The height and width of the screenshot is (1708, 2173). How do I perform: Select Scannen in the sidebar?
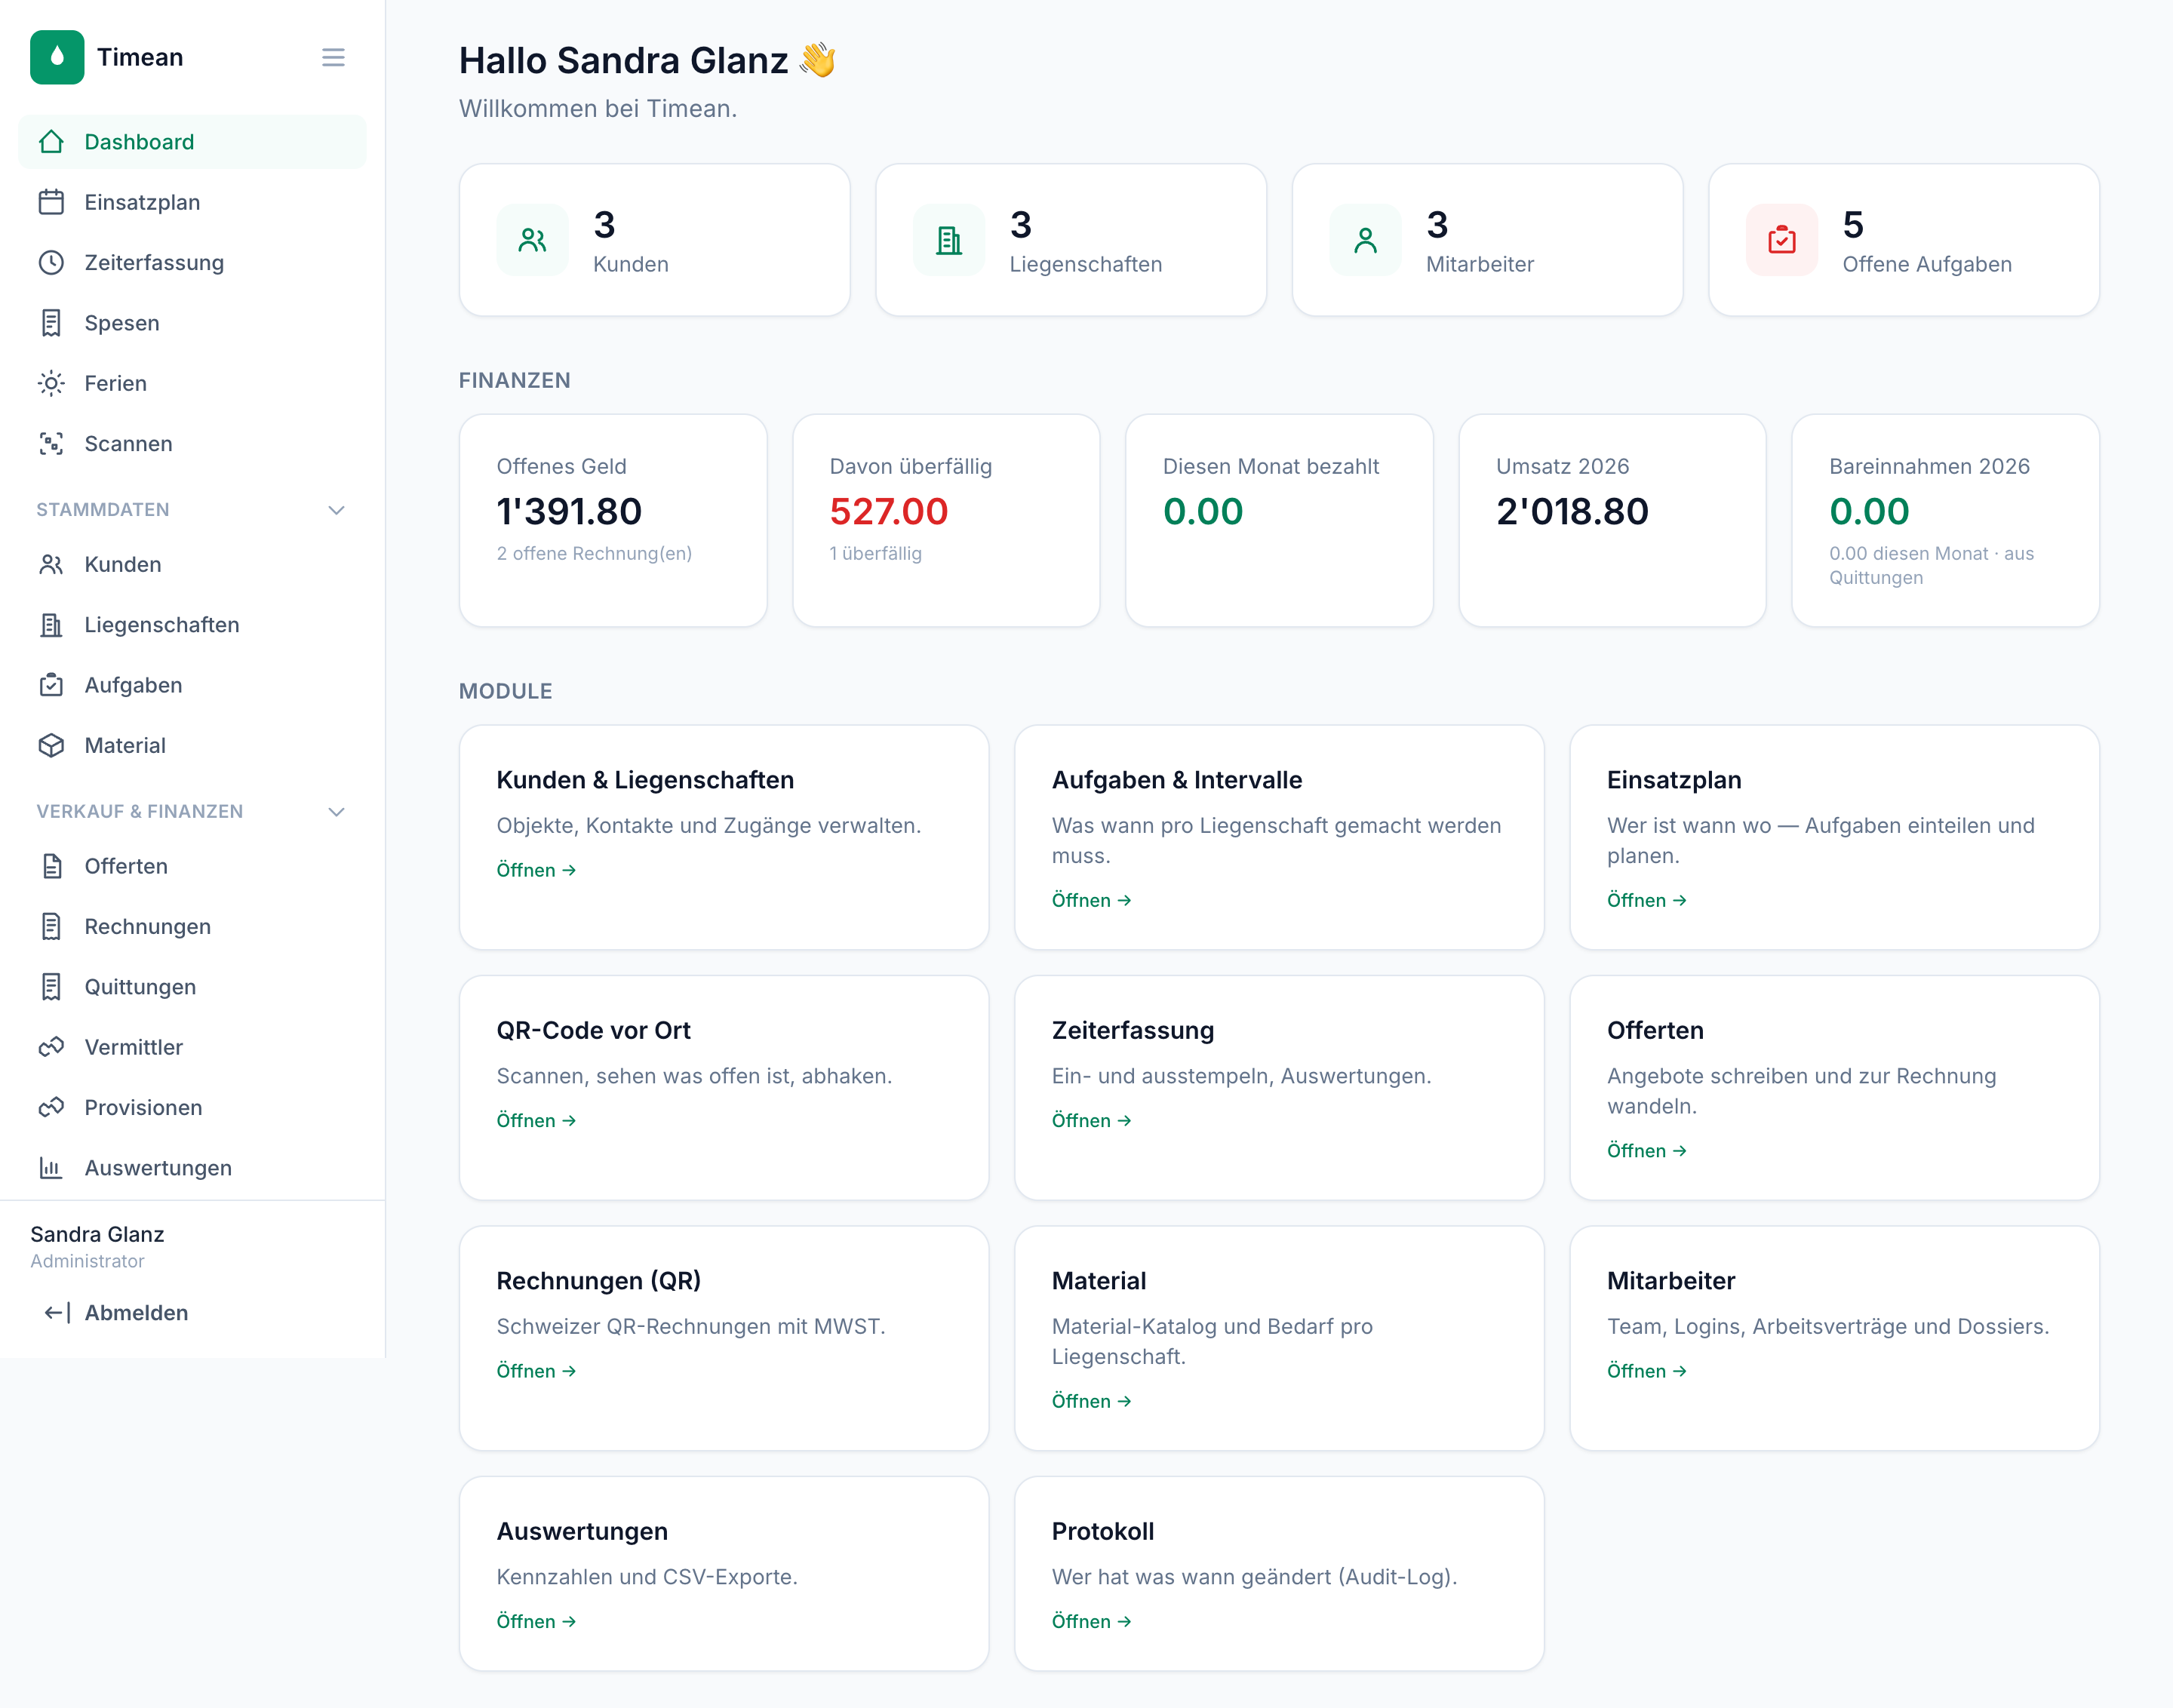tap(192, 443)
